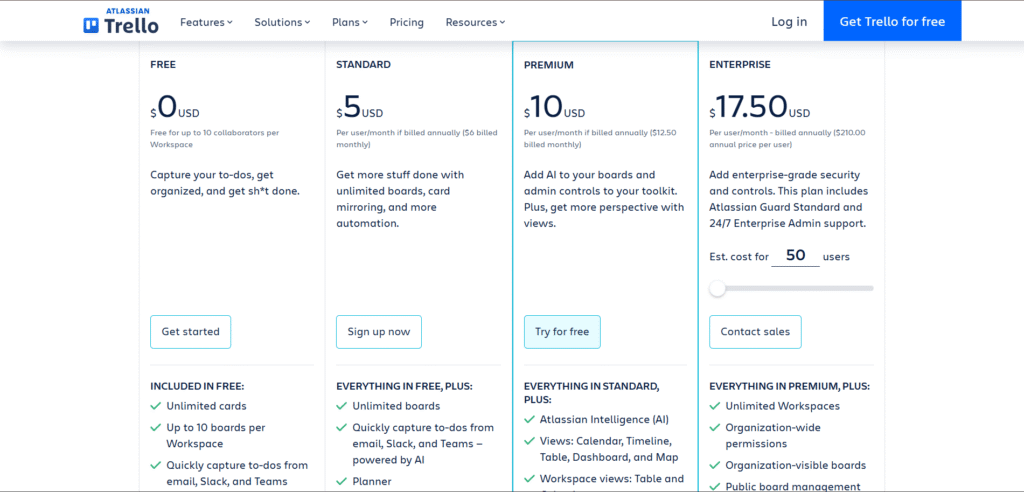Click the $5 USD price
The height and width of the screenshot is (492, 1024).
(x=360, y=106)
